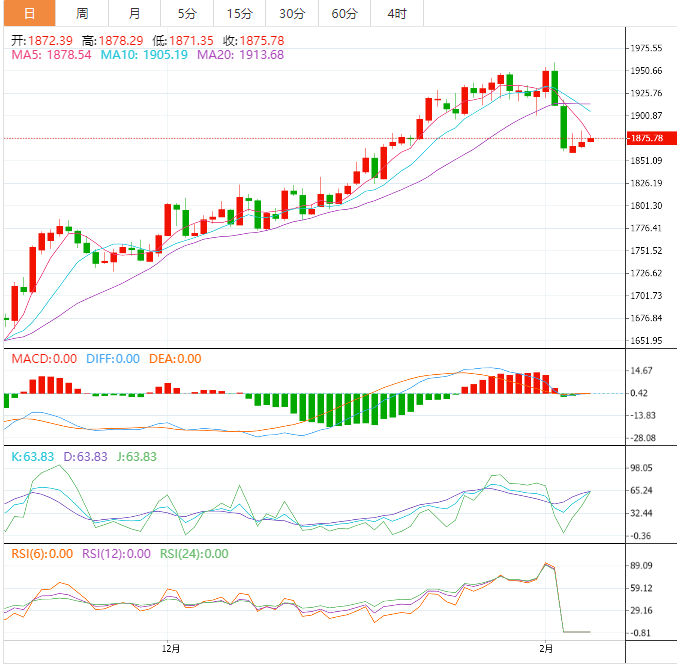Open the 30分 timeframe tab
677x670 pixels.
coord(292,13)
